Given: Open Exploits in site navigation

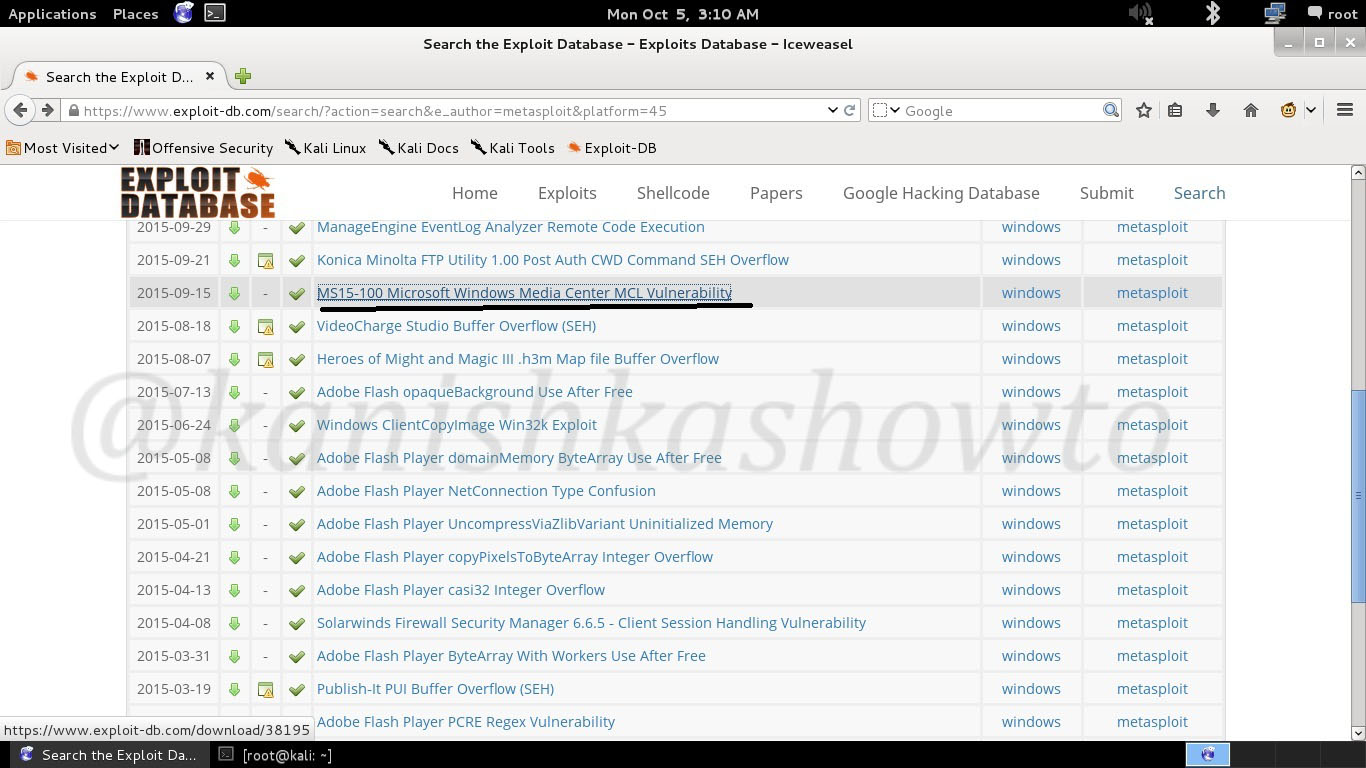Looking at the screenshot, I should point(567,193).
